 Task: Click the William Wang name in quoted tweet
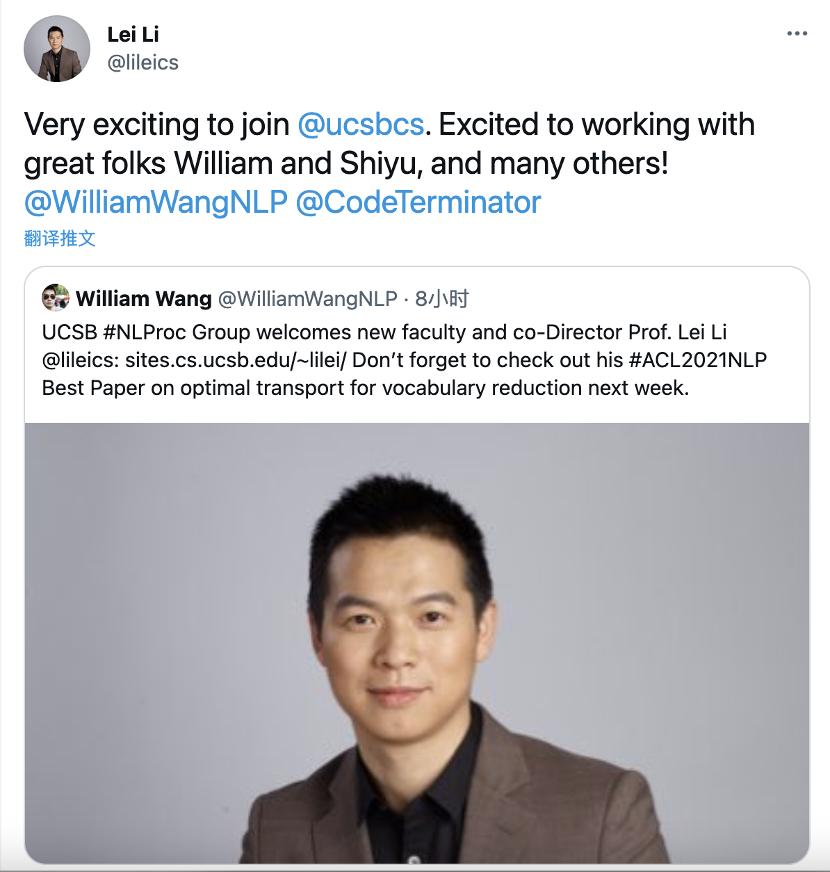pyautogui.click(x=144, y=299)
